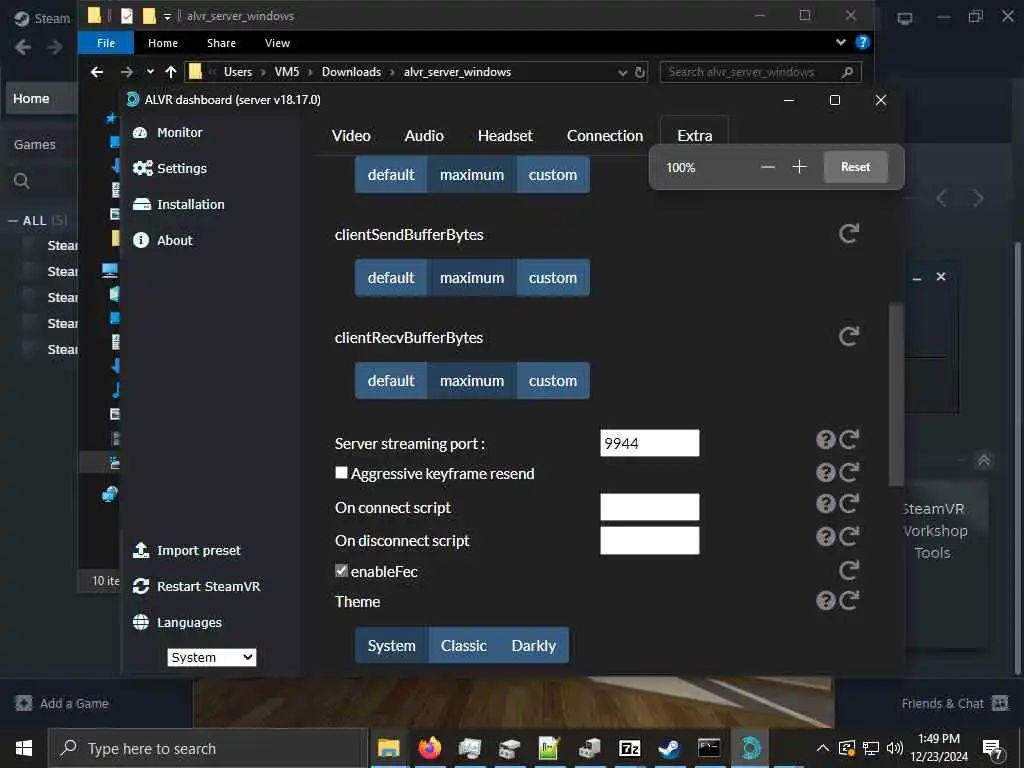This screenshot has height=768, width=1024.
Task: Revert Aggressive keyframe resend setting
Action: (849, 472)
